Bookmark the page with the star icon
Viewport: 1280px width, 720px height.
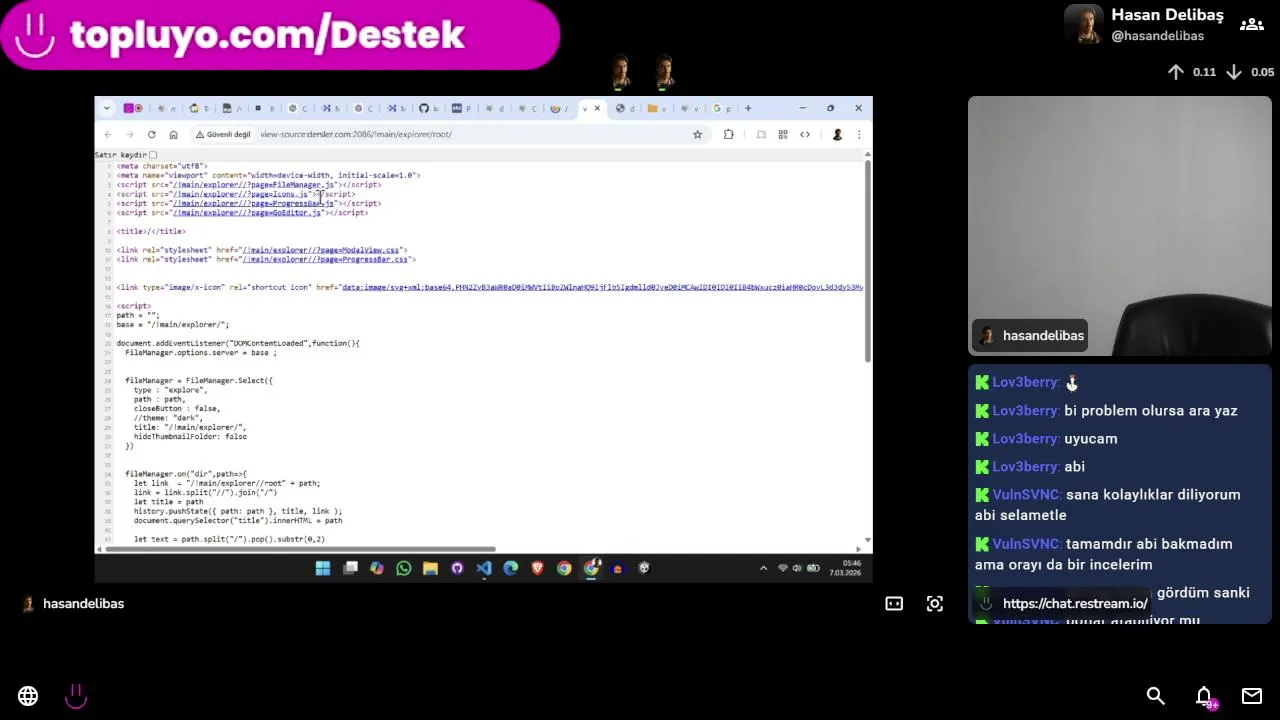(x=698, y=134)
